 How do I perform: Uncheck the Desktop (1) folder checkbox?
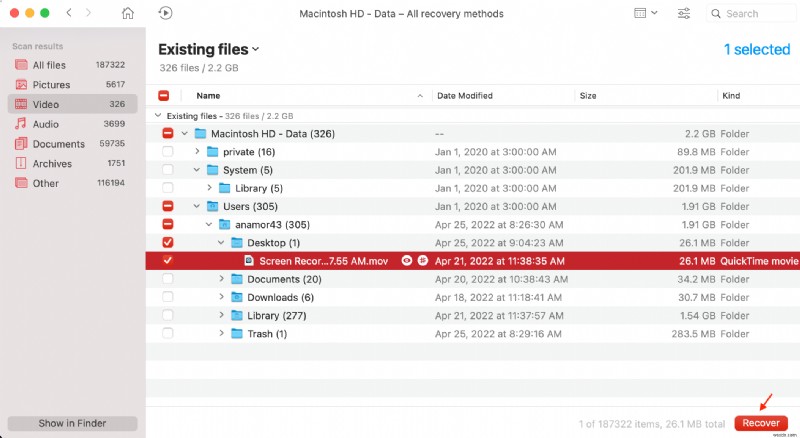pyautogui.click(x=167, y=242)
